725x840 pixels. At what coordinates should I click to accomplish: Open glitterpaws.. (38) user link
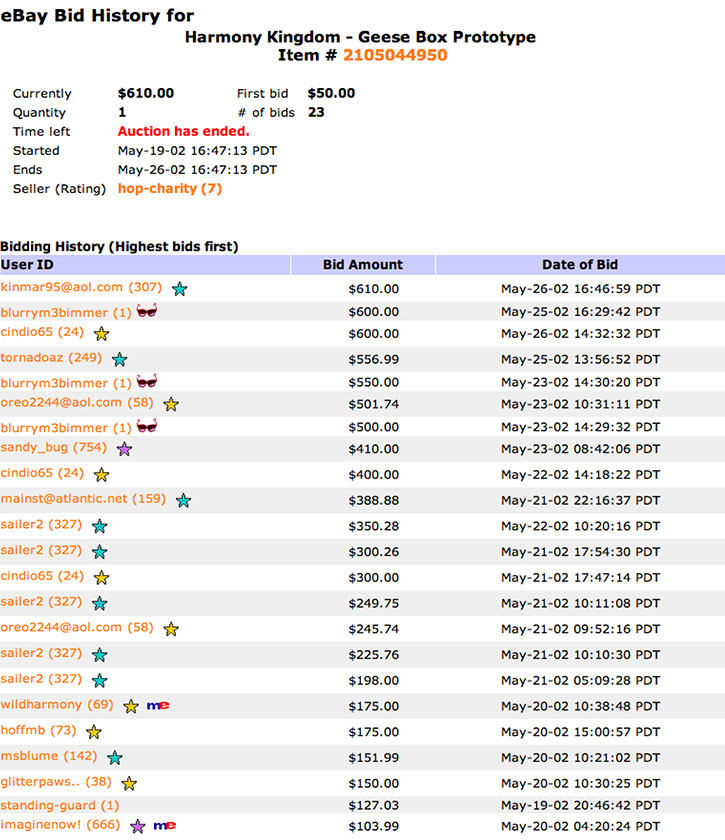pyautogui.click(x=56, y=782)
